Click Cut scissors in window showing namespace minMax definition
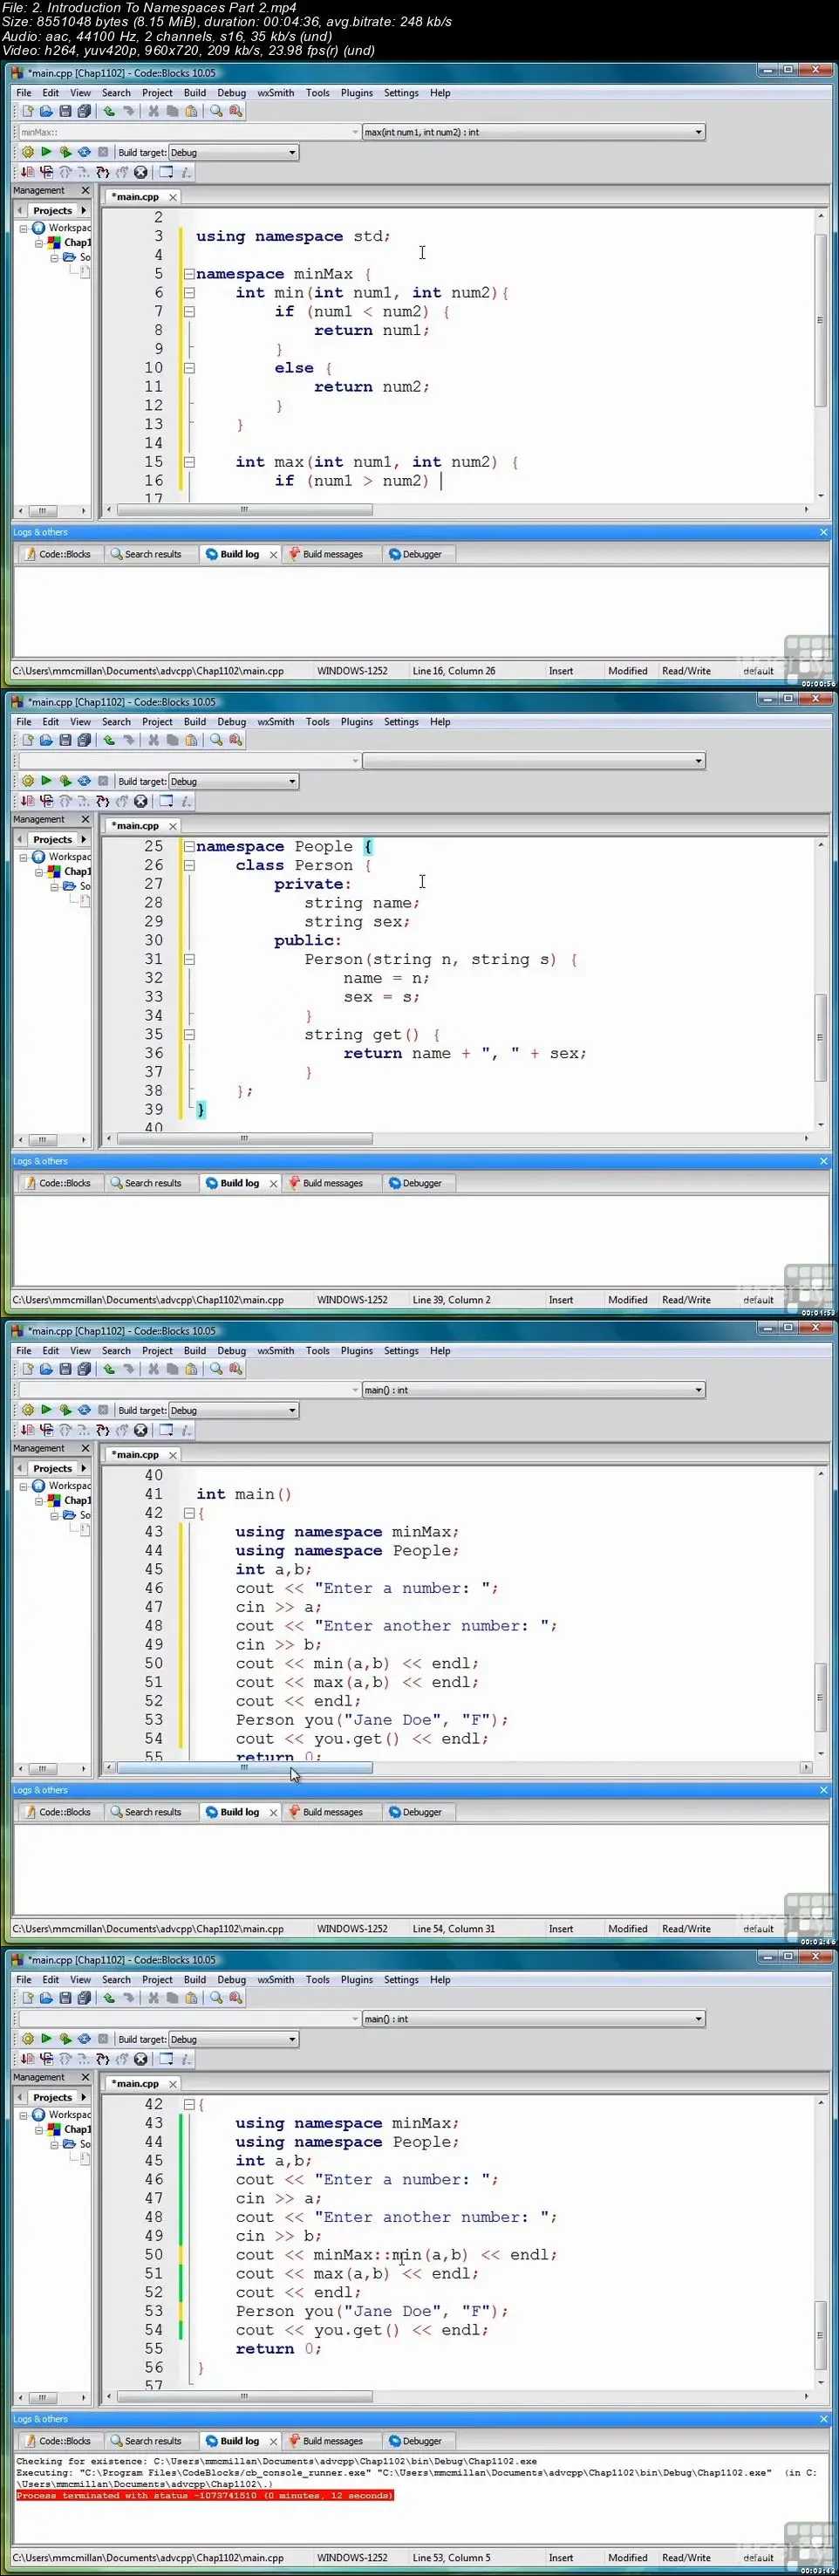 (153, 111)
